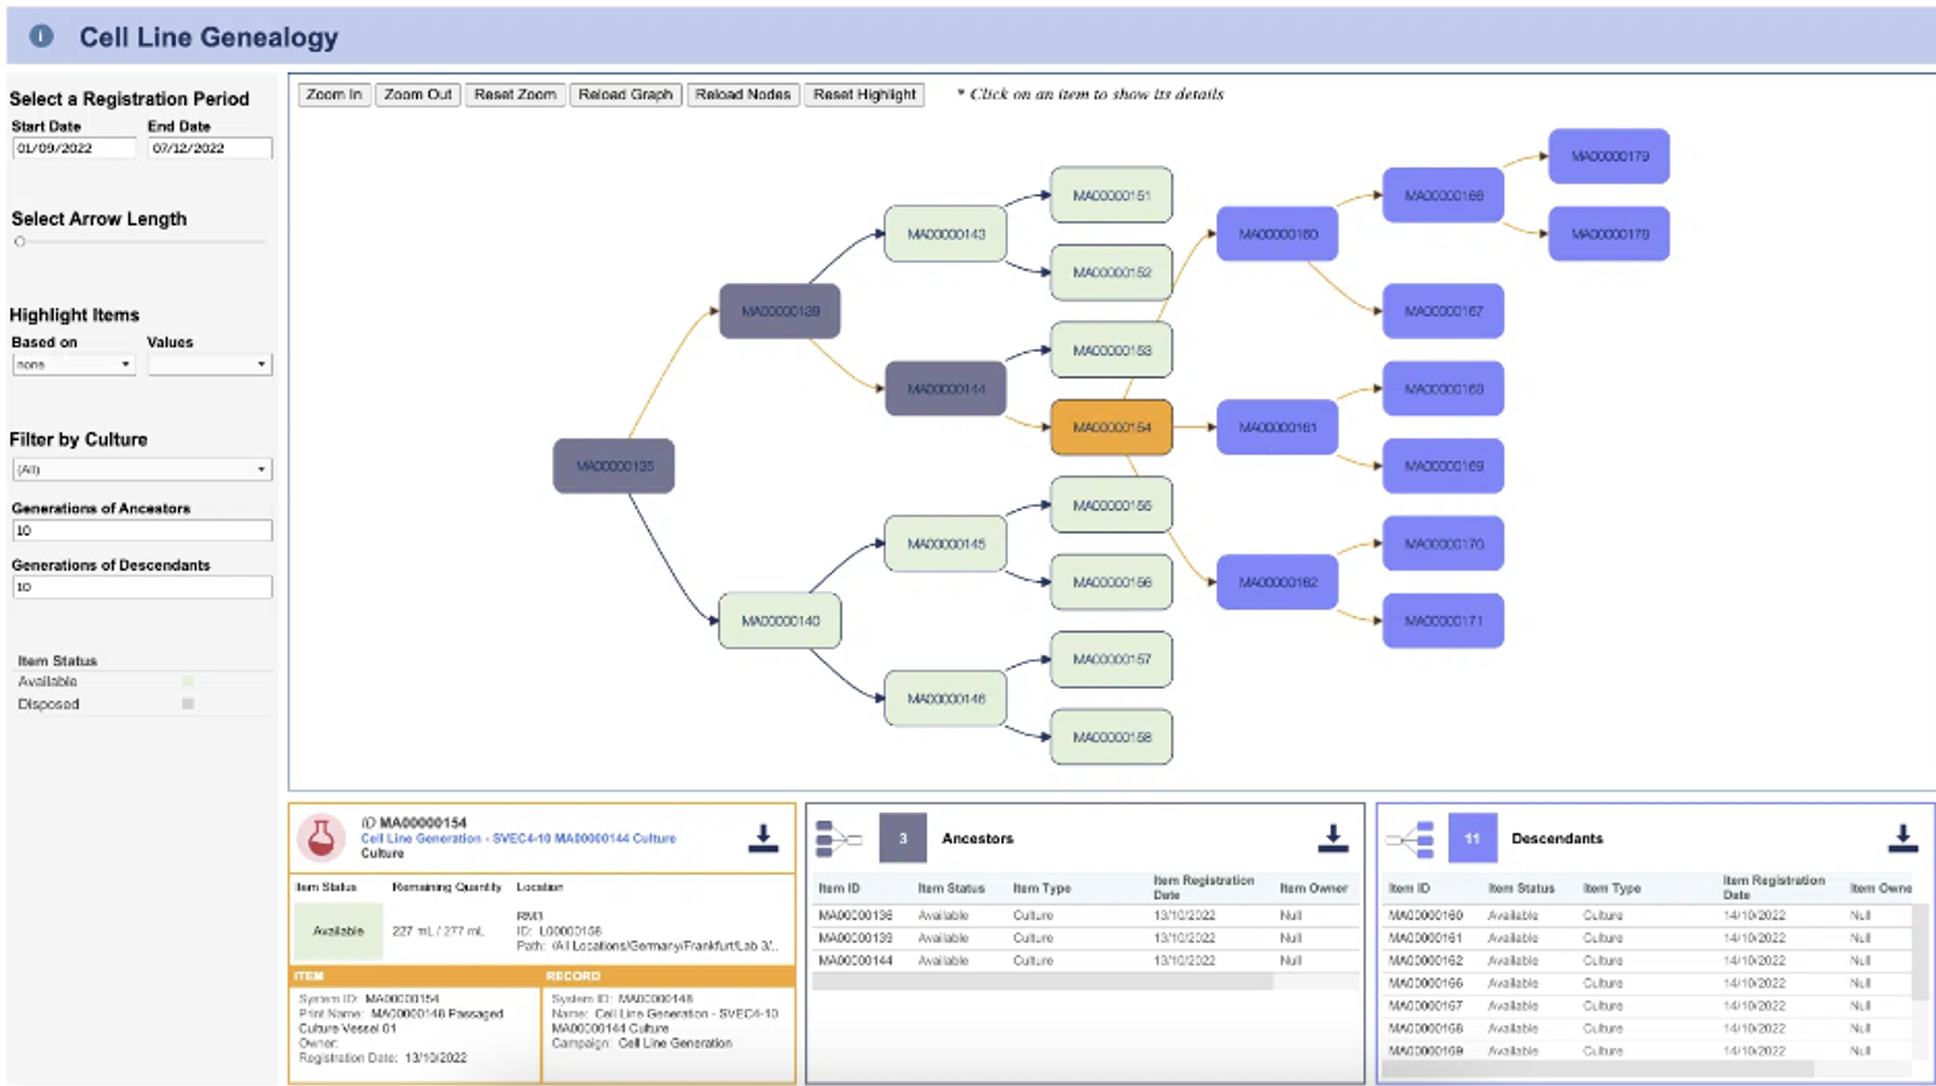Select highlighted orange node MA00000154
Screen dimensions: 1936x1086
1111,427
